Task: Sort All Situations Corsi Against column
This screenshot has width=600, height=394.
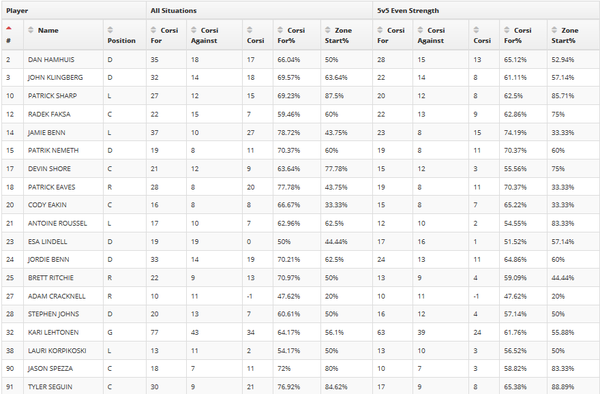Action: (x=194, y=30)
